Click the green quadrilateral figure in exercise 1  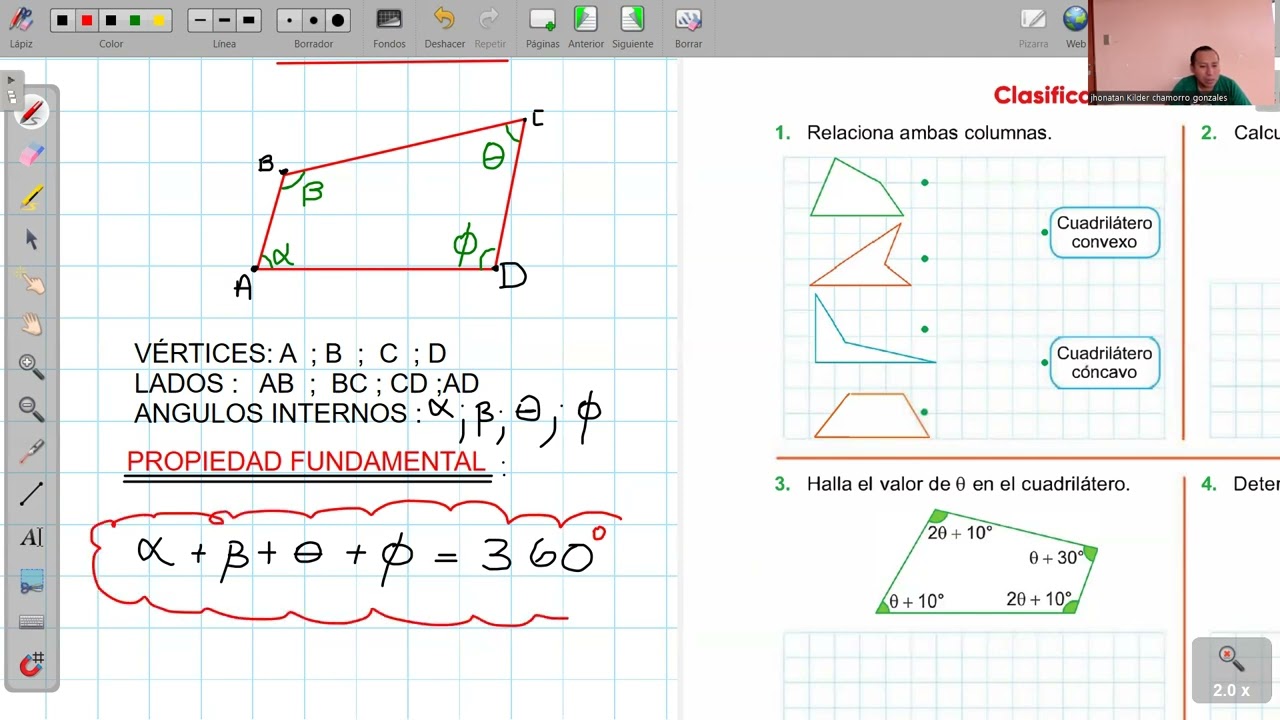tap(856, 189)
